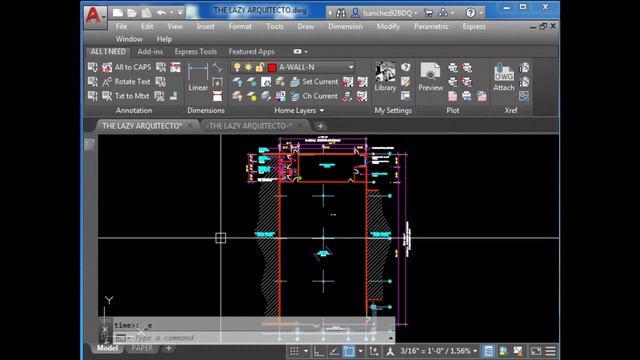Click the shield help icon in My Settings
Image resolution: width=640 pixels, height=360 pixels.
405,67
